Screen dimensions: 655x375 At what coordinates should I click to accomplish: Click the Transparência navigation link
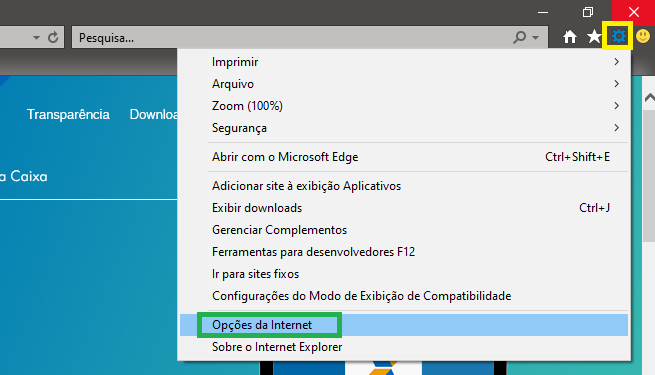[x=68, y=114]
